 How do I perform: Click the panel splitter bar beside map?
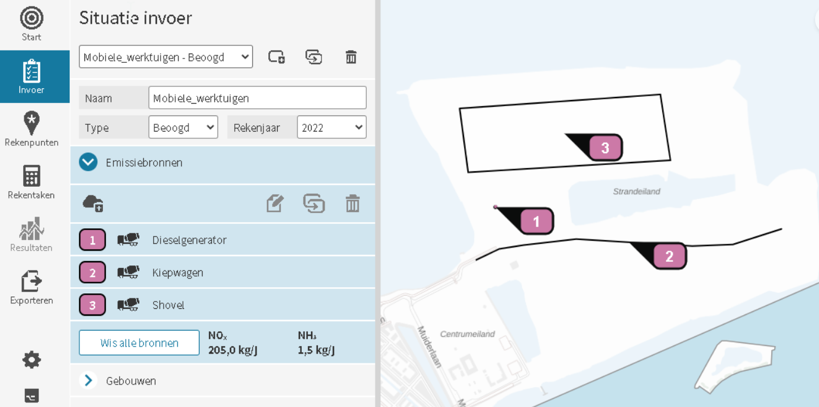pos(378,203)
